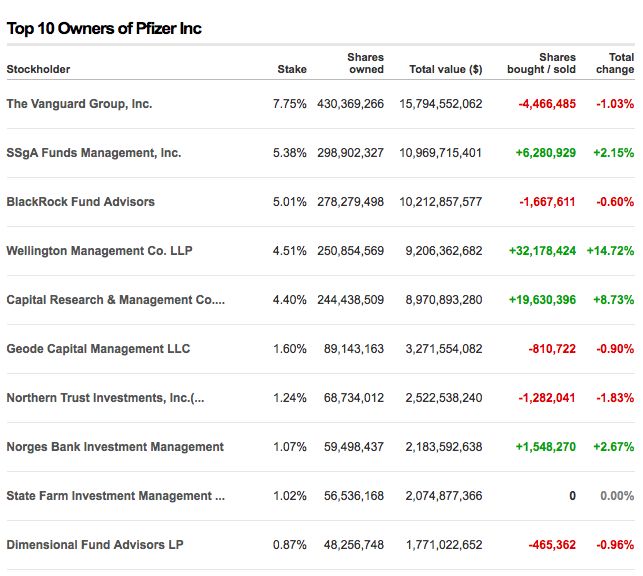The image size is (643, 576).
Task: Click shares owned 59,498,437
Action: pos(354,447)
